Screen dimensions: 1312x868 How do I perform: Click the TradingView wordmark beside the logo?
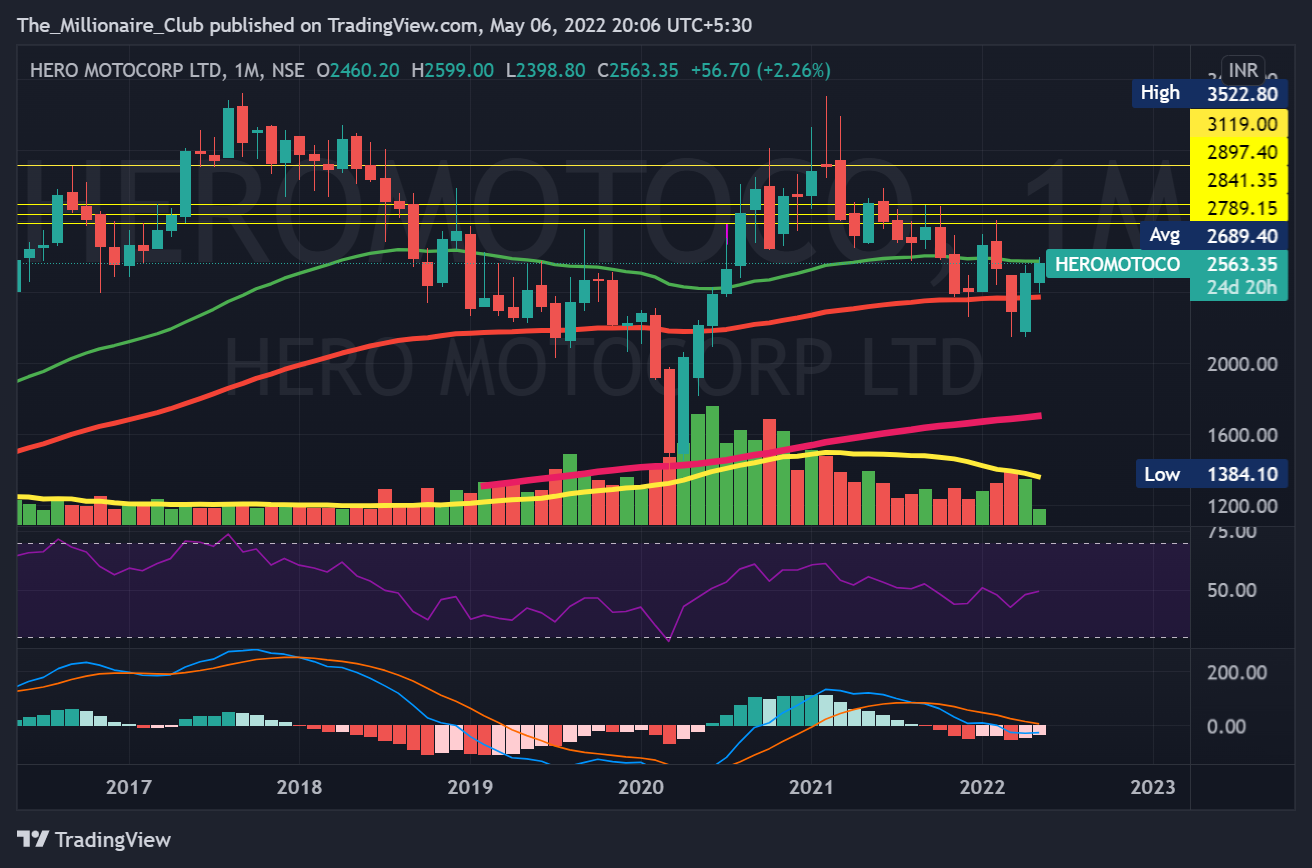[113, 840]
